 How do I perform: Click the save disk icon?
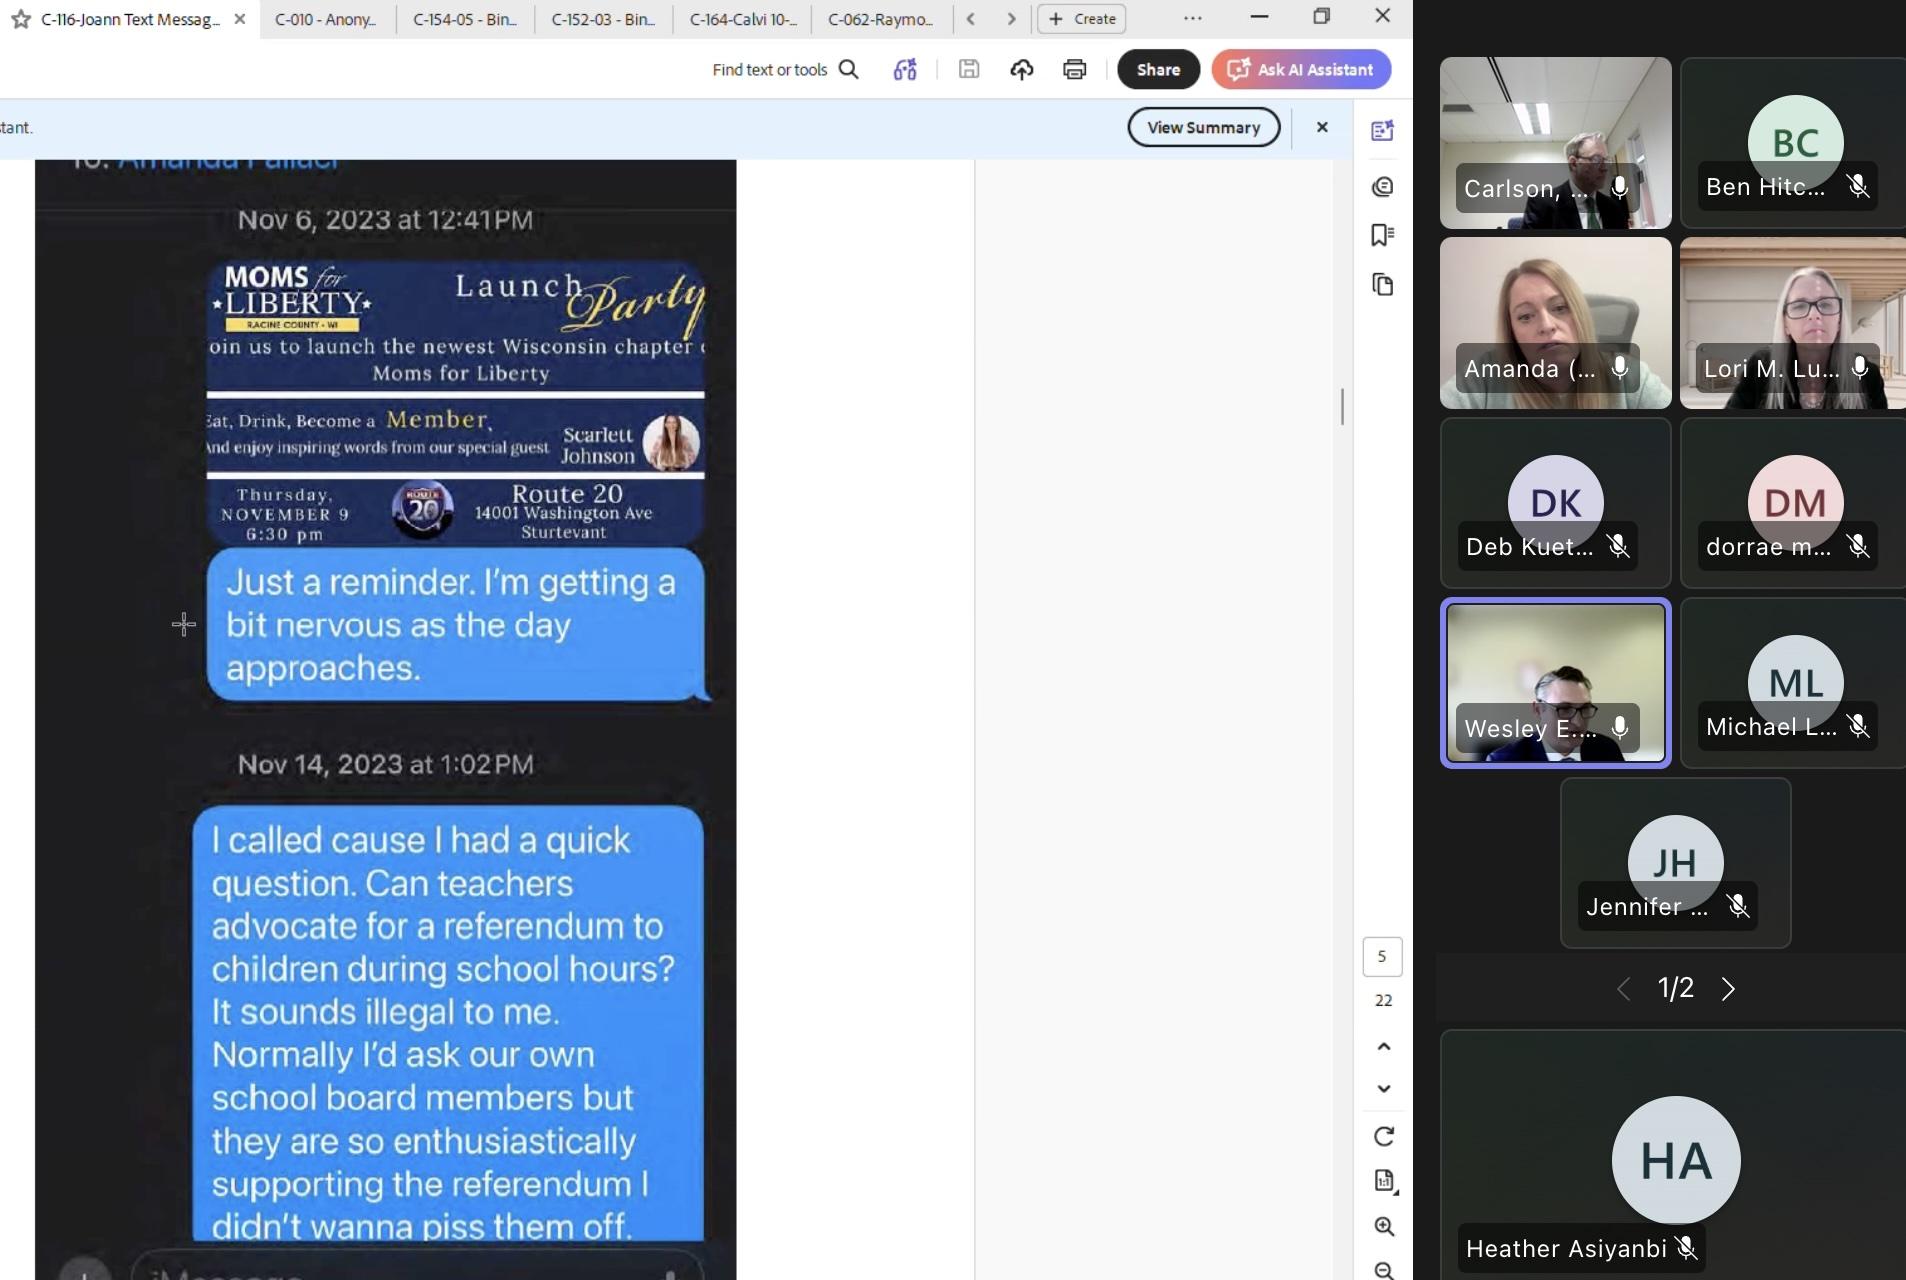tap(968, 69)
